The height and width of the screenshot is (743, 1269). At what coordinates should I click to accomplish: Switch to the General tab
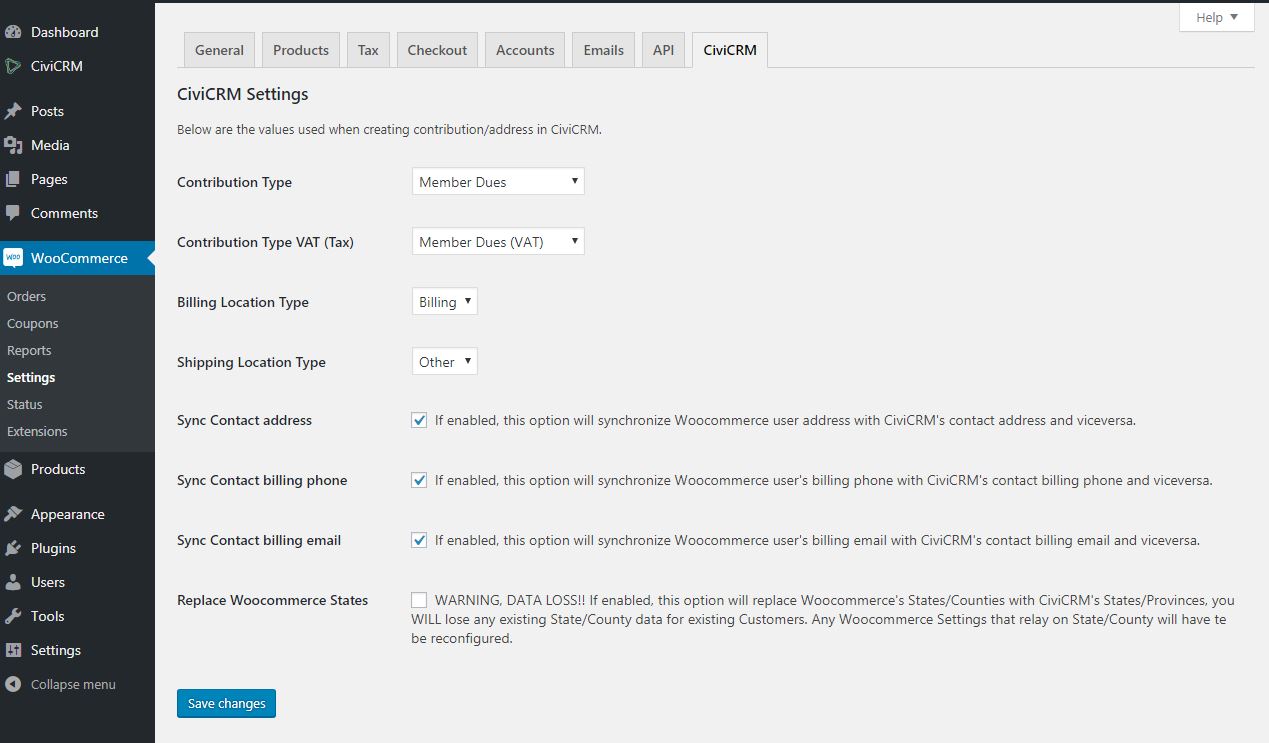(219, 50)
